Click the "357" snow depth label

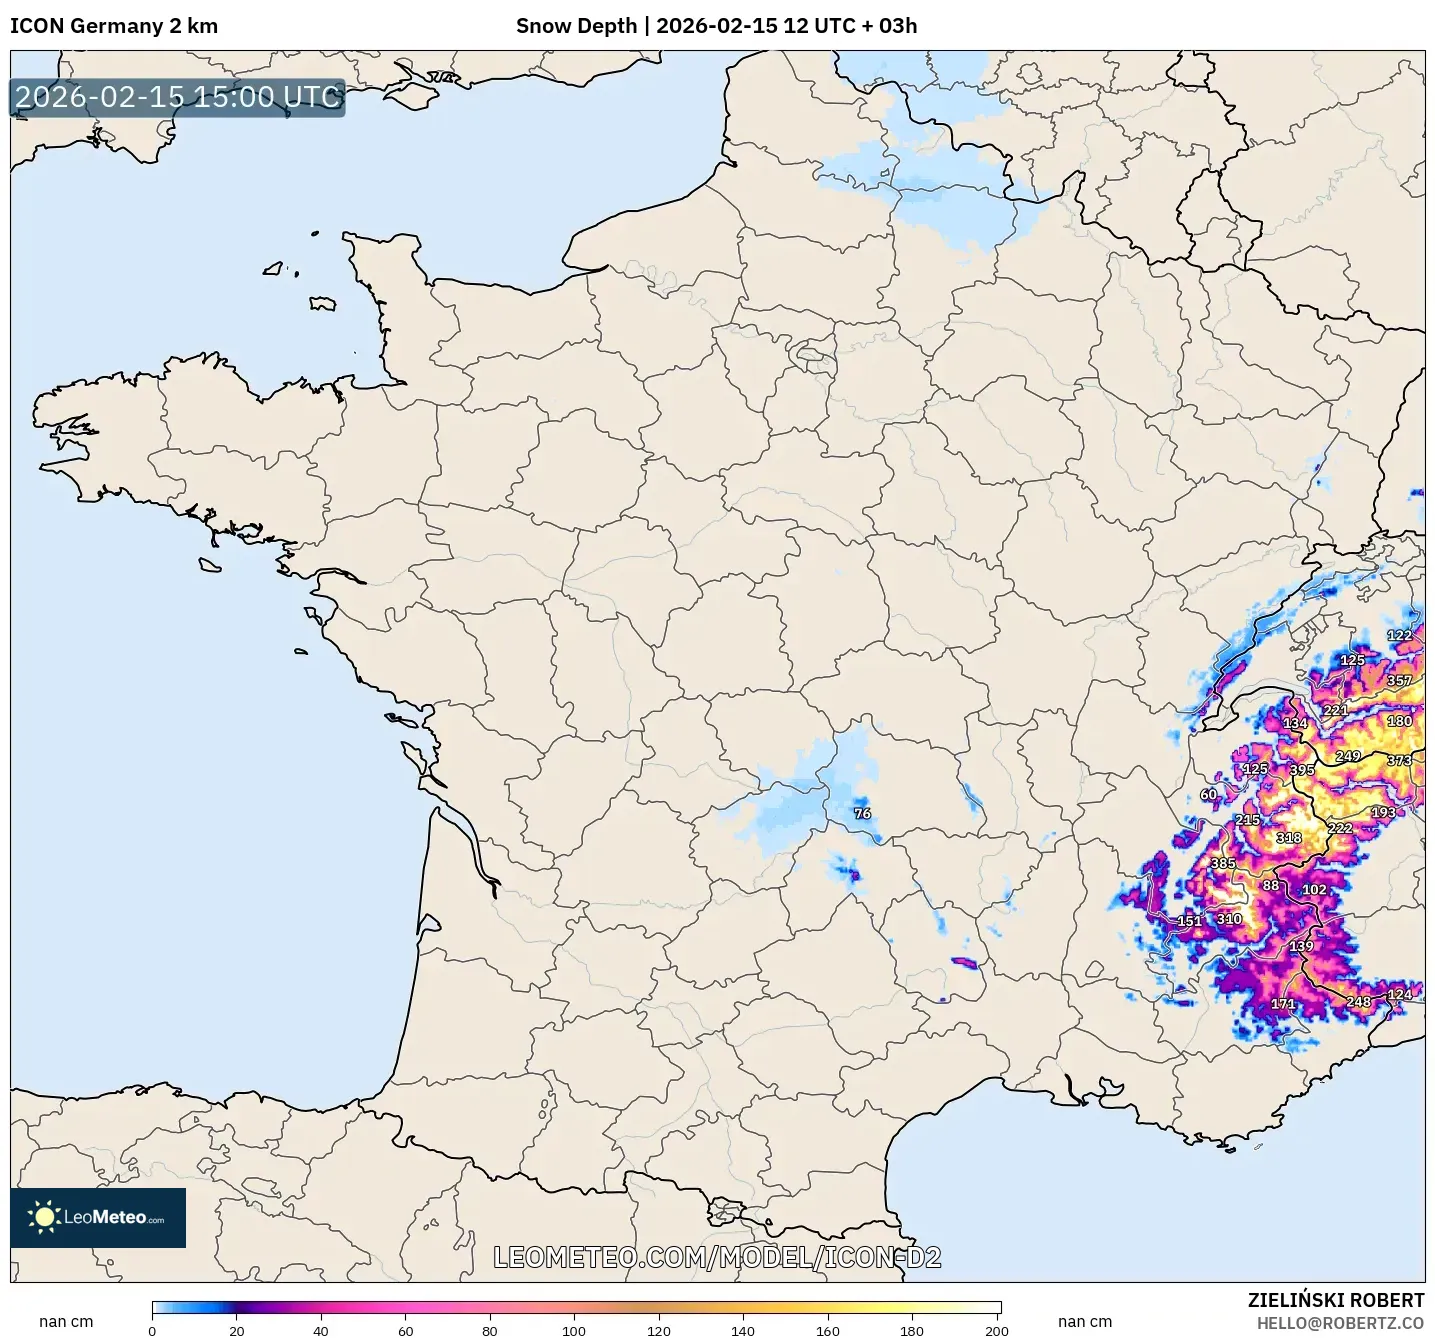(x=1399, y=678)
